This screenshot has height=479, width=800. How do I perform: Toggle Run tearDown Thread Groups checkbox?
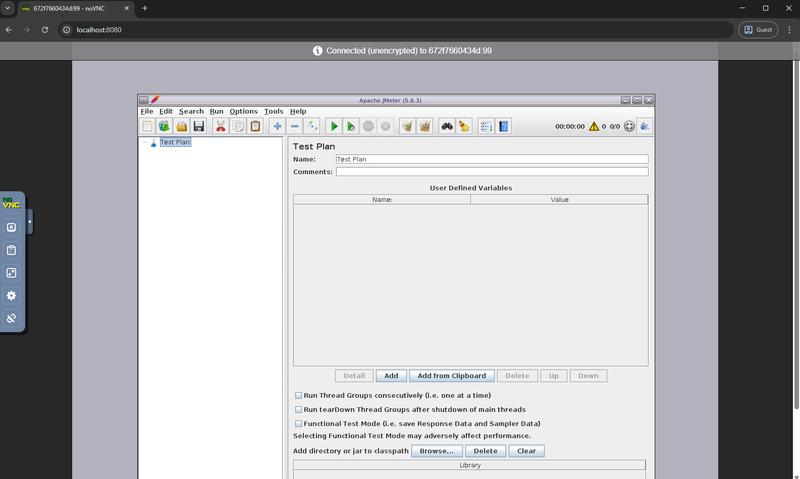[298, 410]
